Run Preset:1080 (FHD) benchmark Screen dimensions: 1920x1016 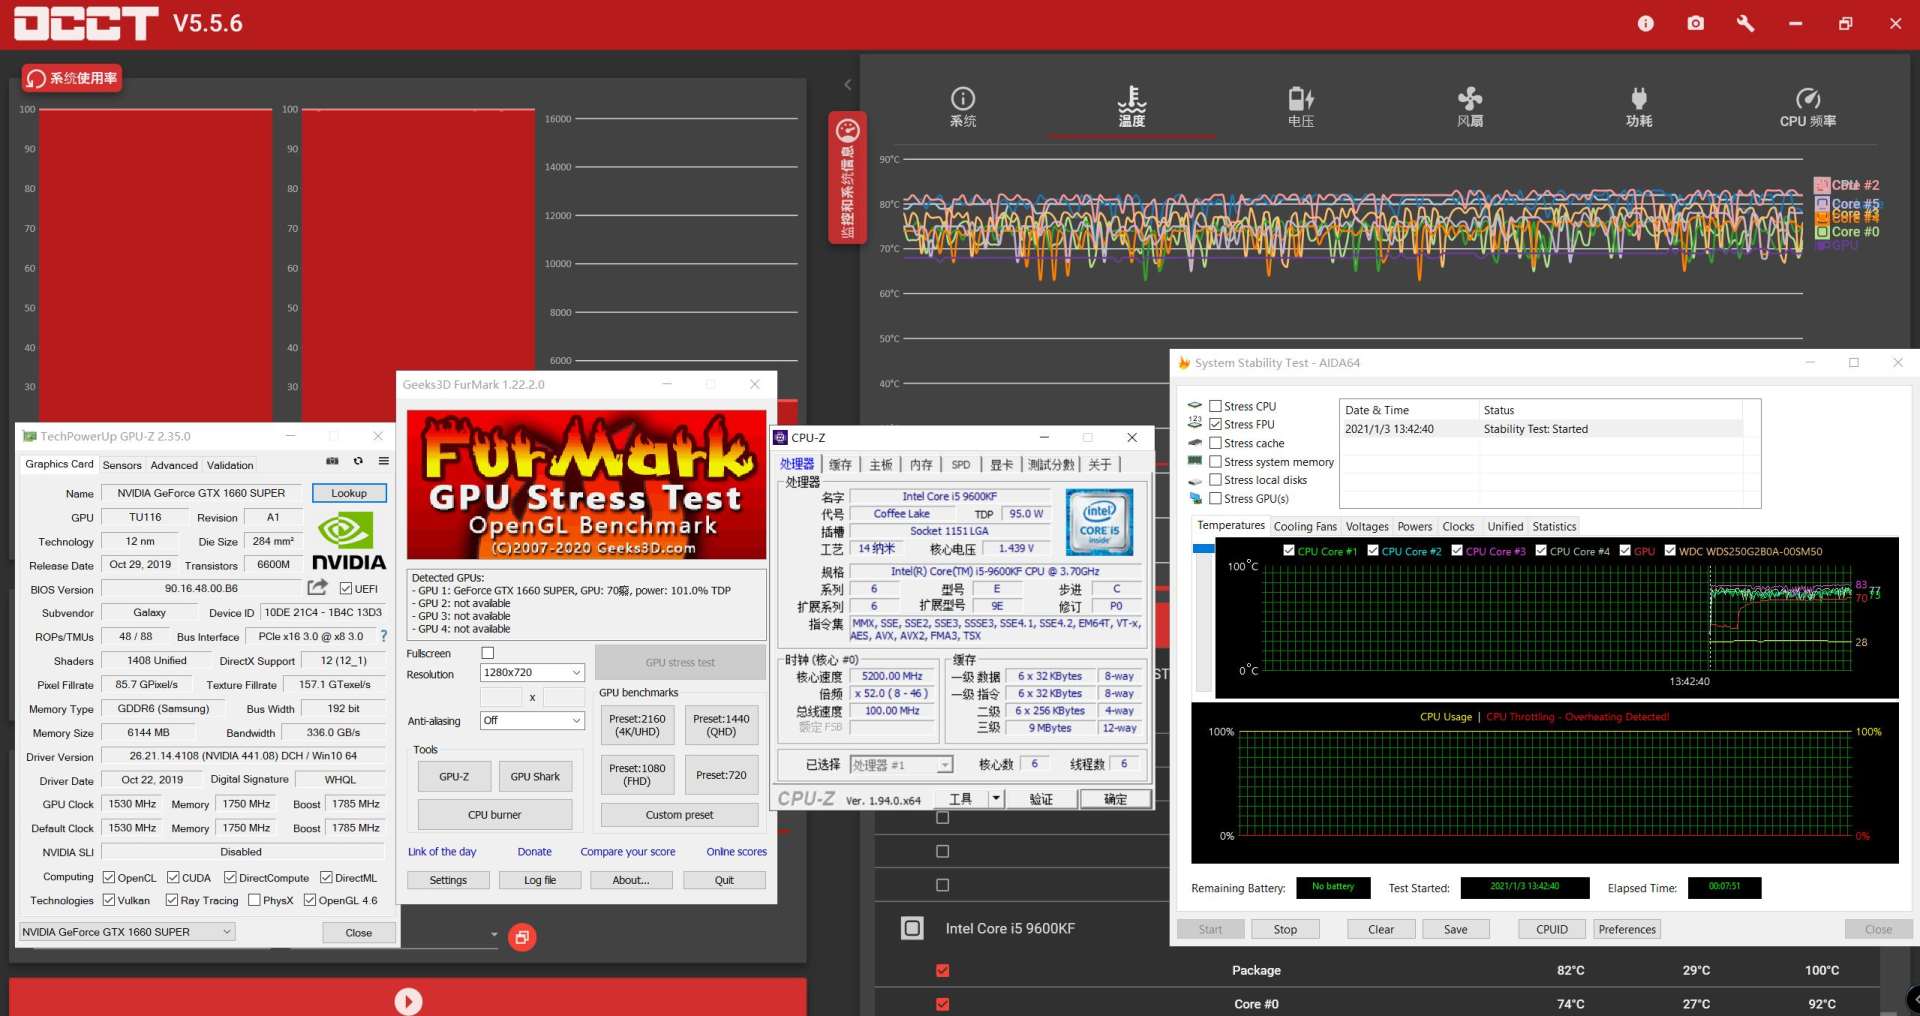tap(637, 775)
